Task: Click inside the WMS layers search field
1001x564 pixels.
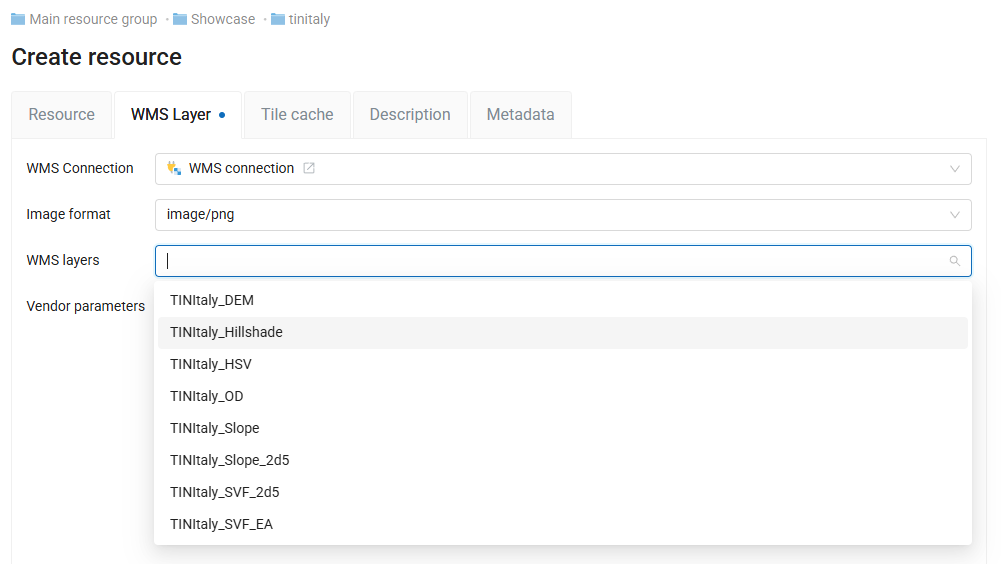Action: (550, 261)
